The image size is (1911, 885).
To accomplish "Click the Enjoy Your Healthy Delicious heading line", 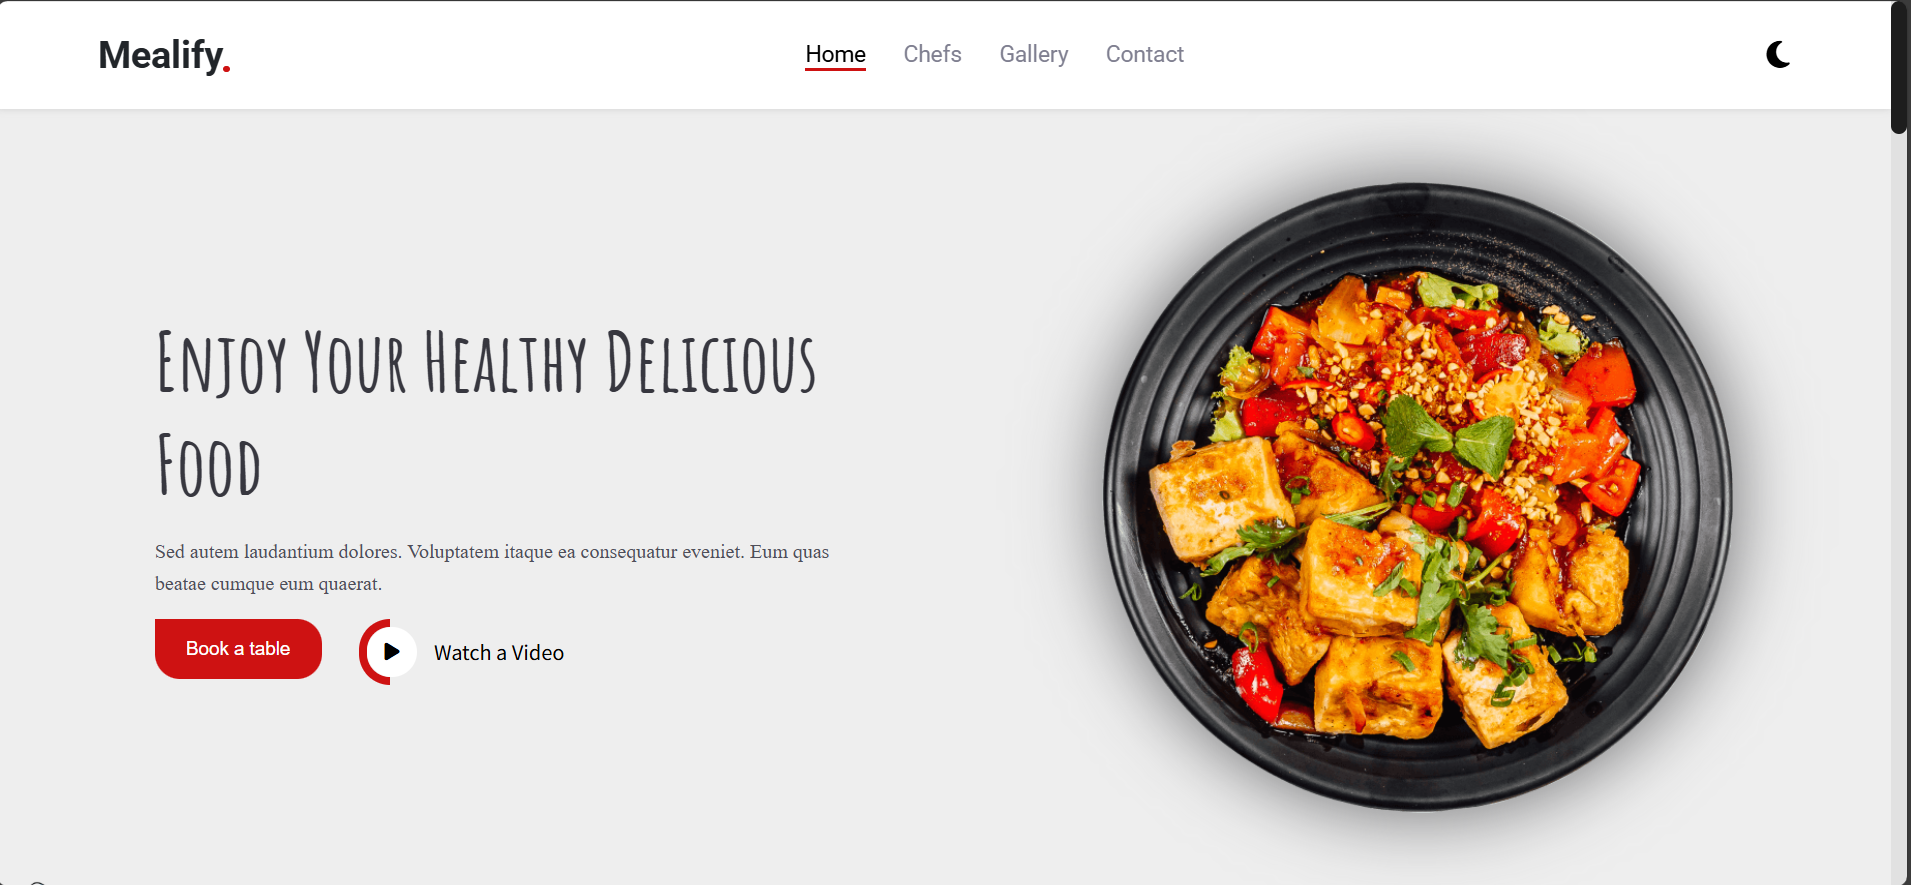I will tap(486, 363).
